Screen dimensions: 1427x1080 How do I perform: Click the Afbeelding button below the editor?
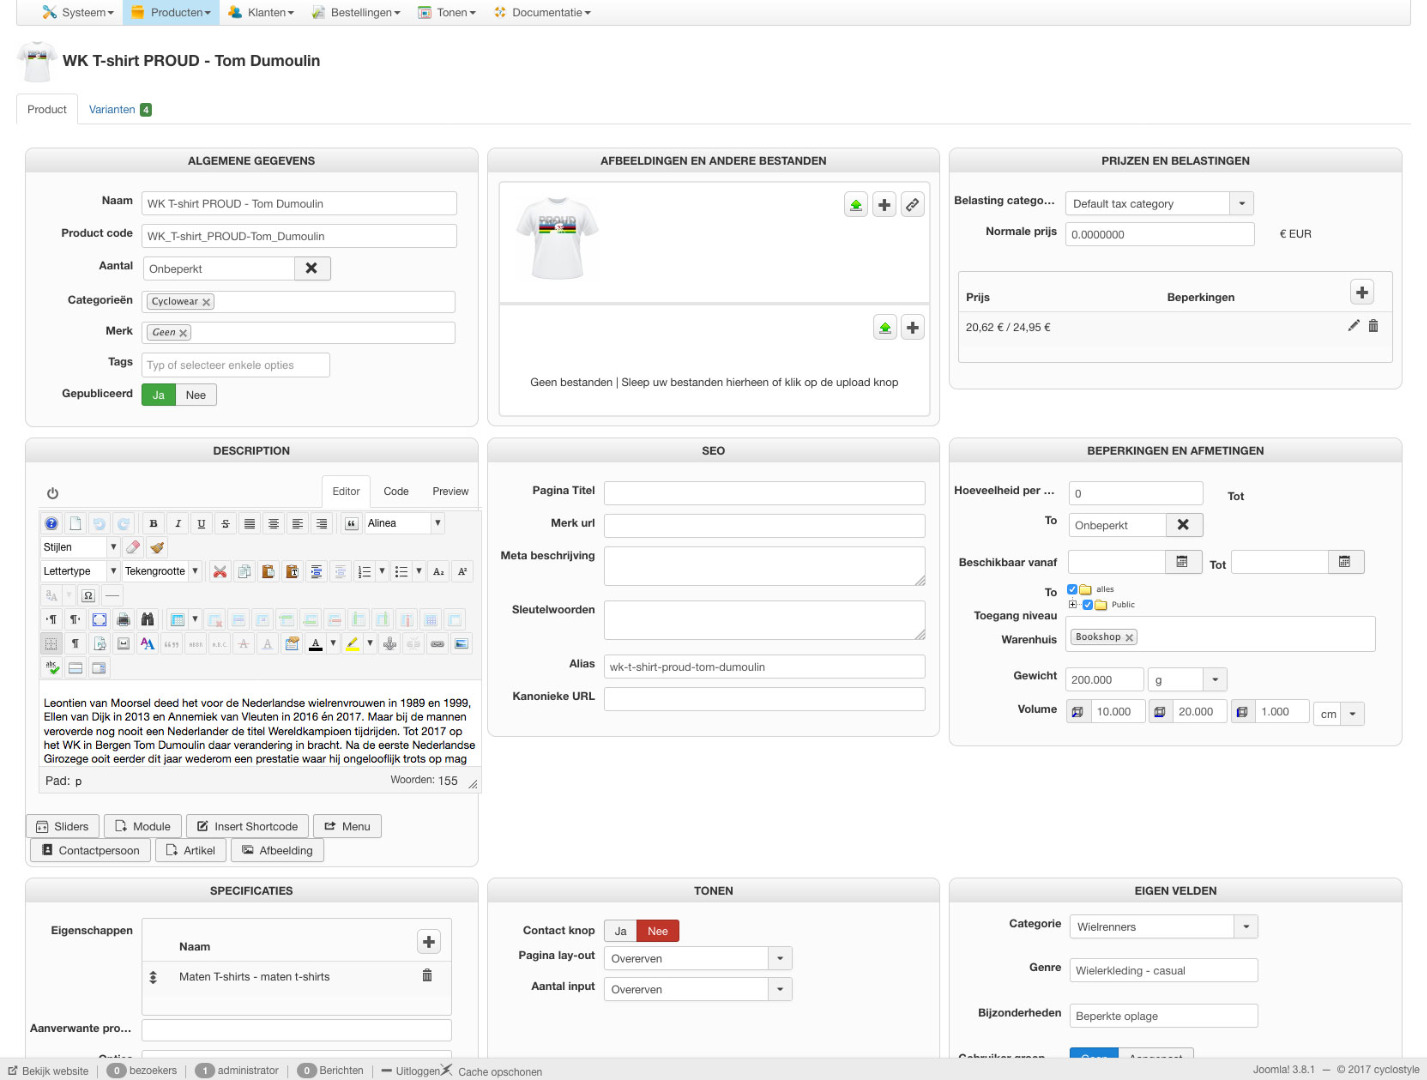[x=277, y=850]
